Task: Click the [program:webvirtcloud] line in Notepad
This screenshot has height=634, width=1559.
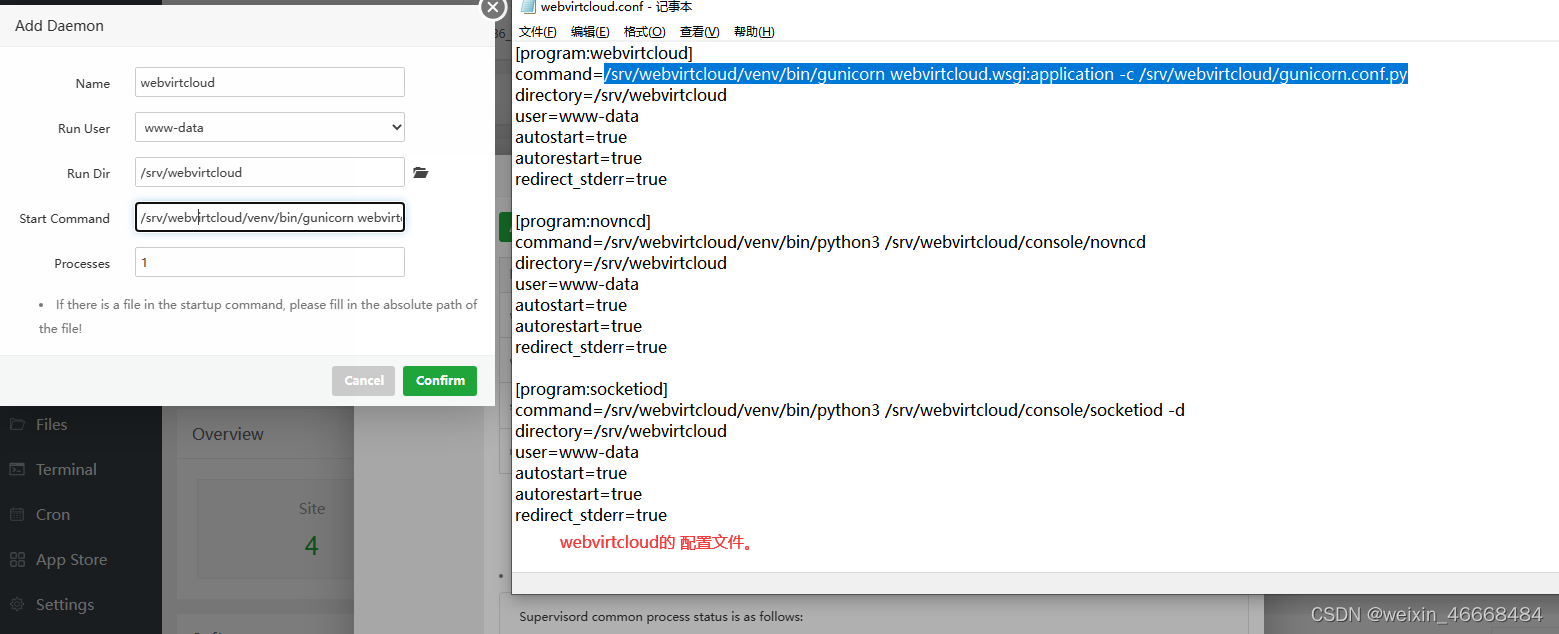Action: click(x=604, y=53)
